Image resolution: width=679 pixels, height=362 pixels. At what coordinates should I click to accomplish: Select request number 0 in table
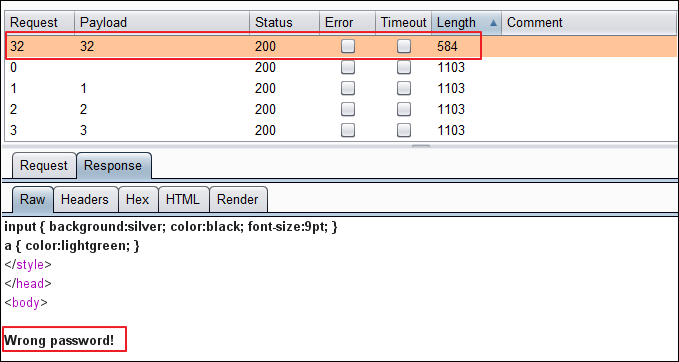tap(13, 68)
